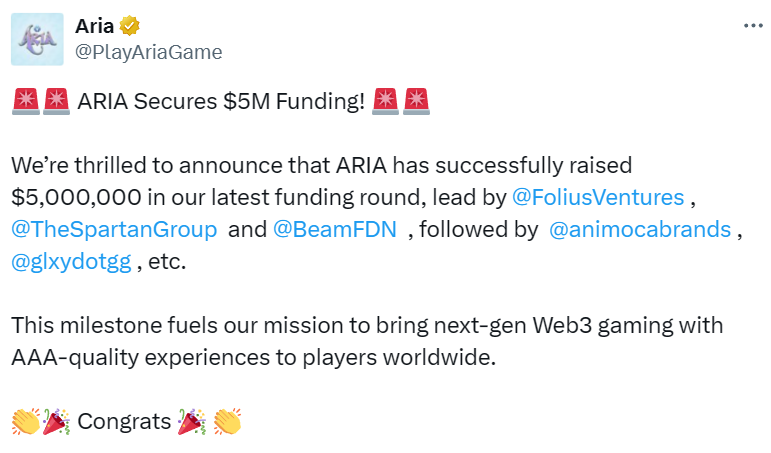Click the first siren emoji in the headline
Viewport: 771px width, 453px height.
(x=25, y=101)
